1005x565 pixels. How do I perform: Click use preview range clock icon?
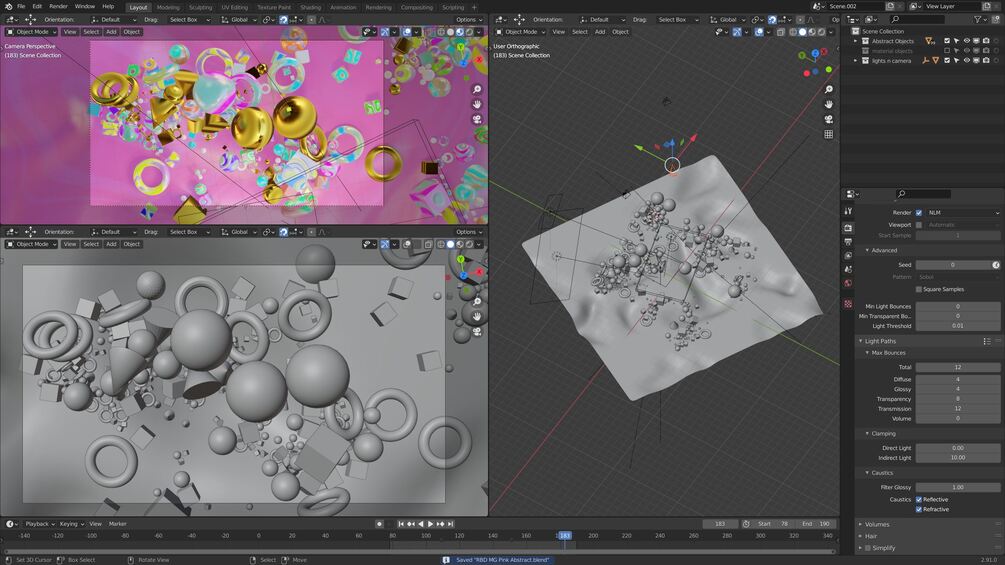(x=746, y=523)
